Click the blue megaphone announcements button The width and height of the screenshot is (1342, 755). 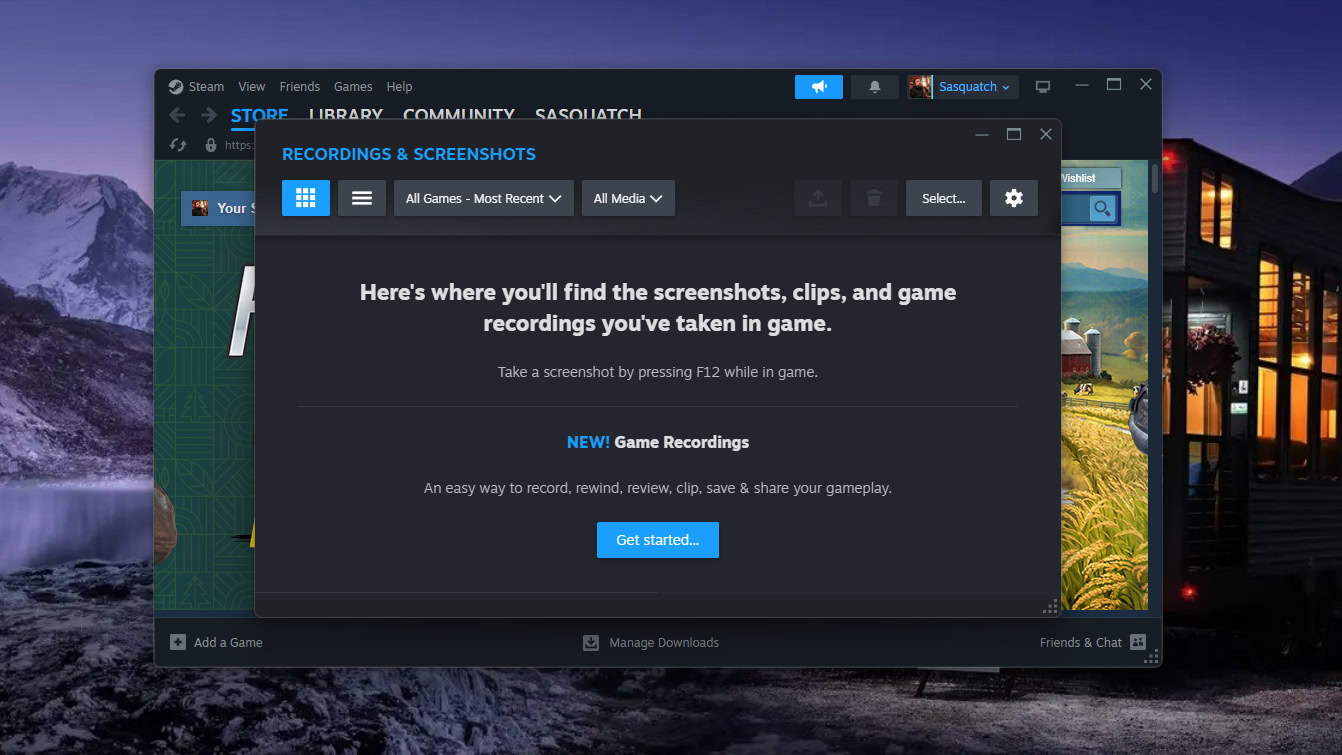tap(819, 87)
